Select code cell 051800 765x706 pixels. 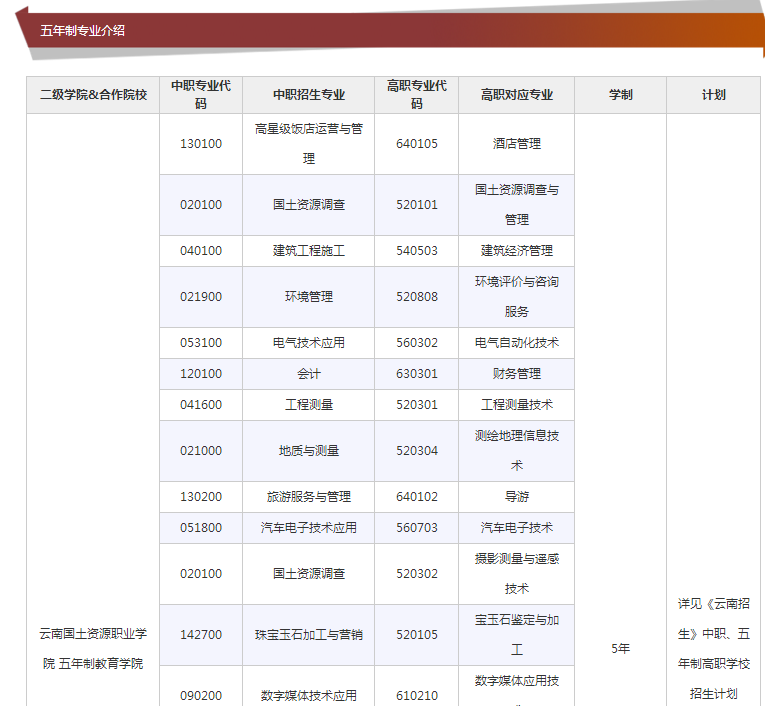(x=201, y=528)
